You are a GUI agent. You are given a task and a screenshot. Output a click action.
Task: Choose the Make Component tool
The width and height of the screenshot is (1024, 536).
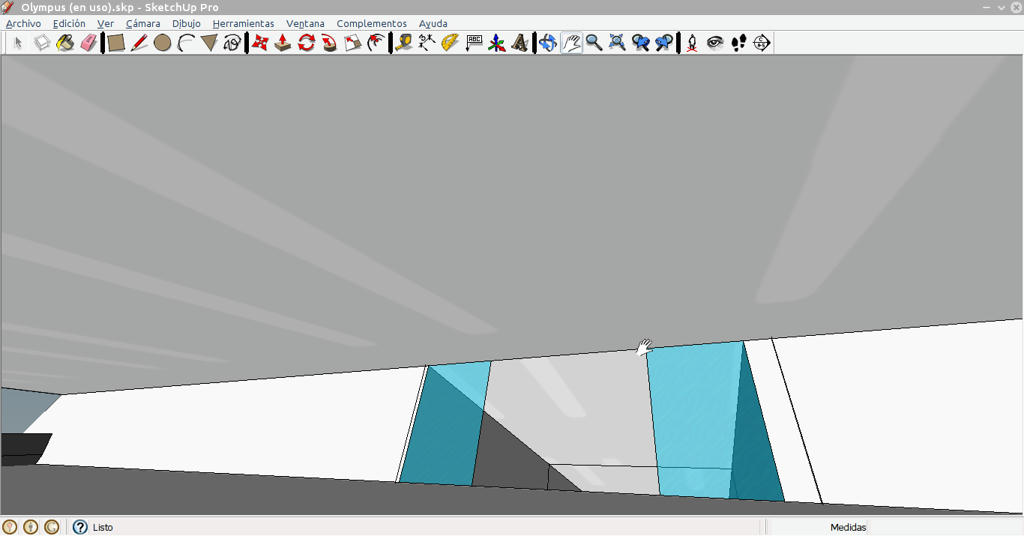(x=42, y=43)
